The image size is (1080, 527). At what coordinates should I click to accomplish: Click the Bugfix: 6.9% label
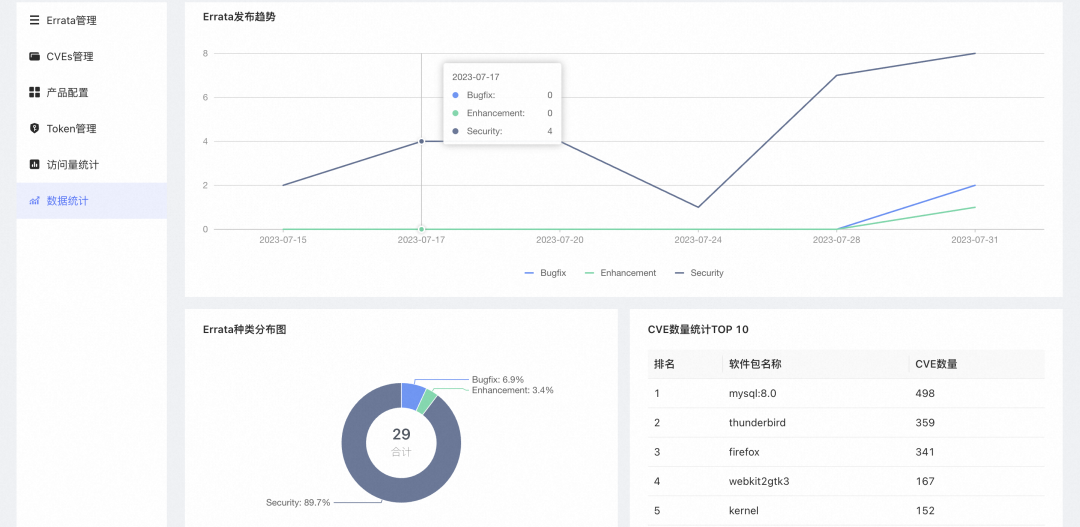coord(498,380)
